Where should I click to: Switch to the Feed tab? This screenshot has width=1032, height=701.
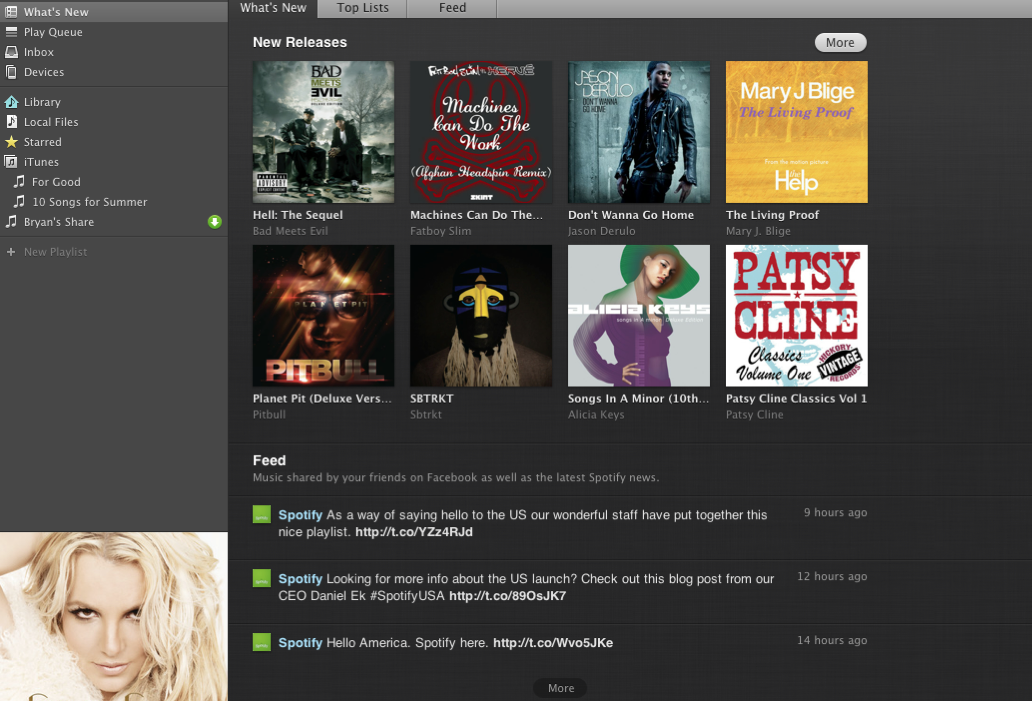pyautogui.click(x=452, y=8)
